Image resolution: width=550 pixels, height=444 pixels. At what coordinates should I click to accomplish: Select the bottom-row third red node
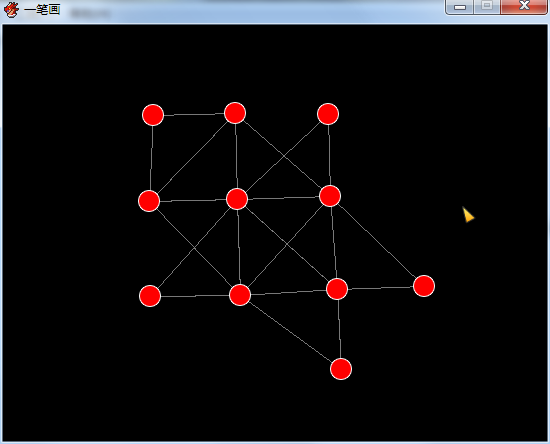337,289
